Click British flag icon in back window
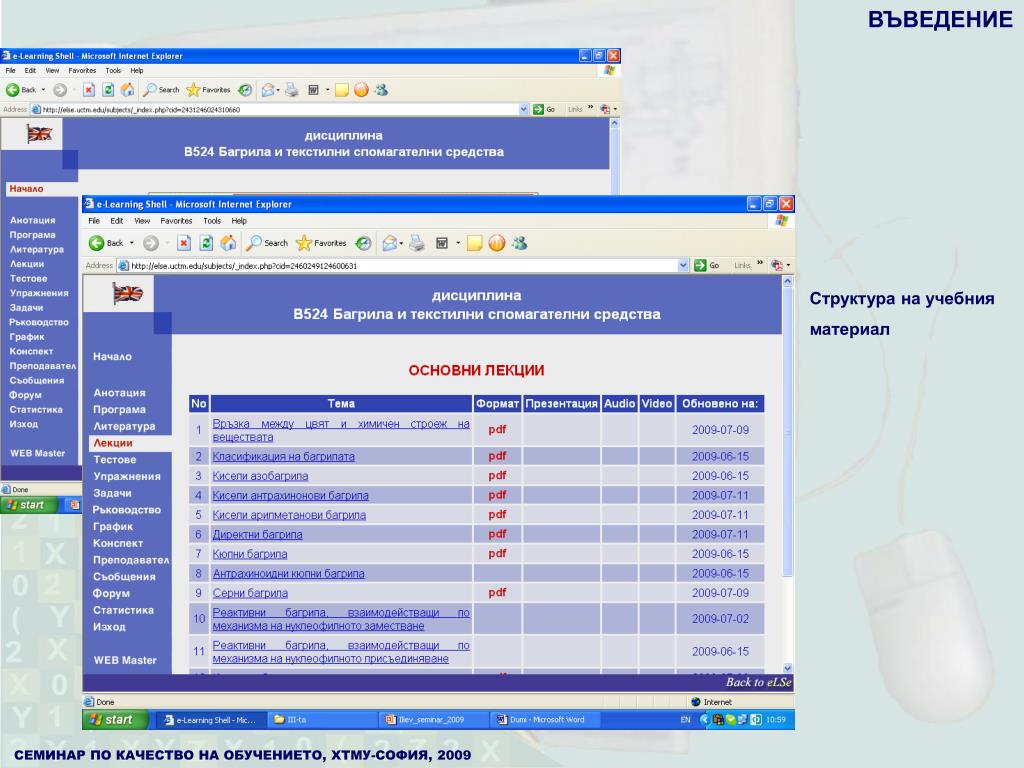The width and height of the screenshot is (1024, 768). coord(39,134)
